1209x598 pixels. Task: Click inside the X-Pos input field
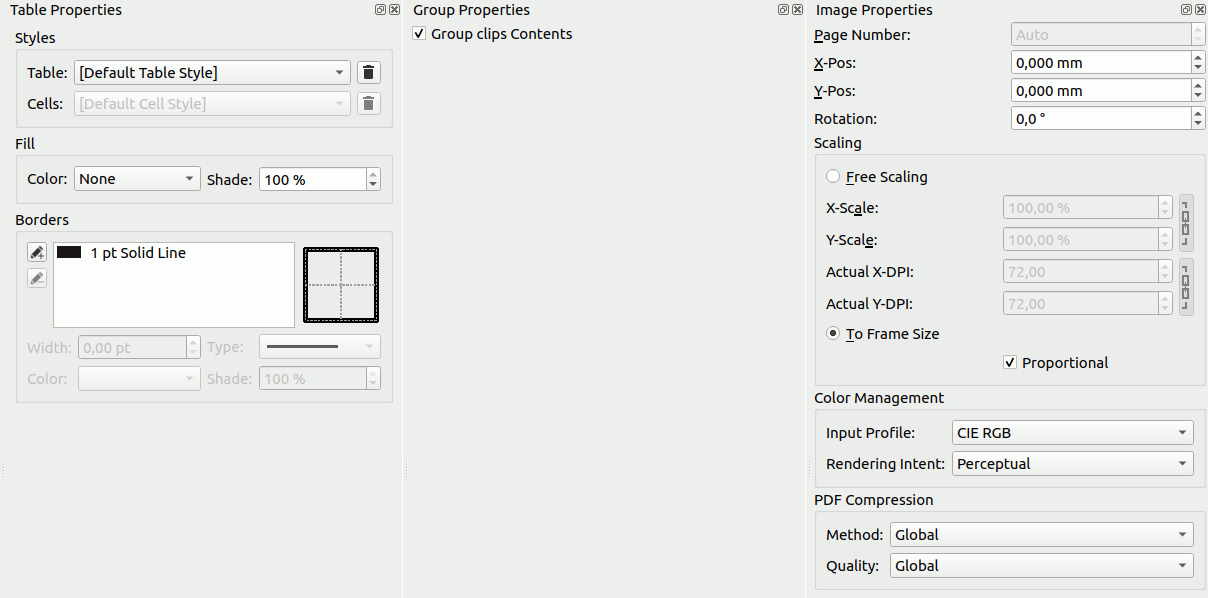coord(1099,63)
